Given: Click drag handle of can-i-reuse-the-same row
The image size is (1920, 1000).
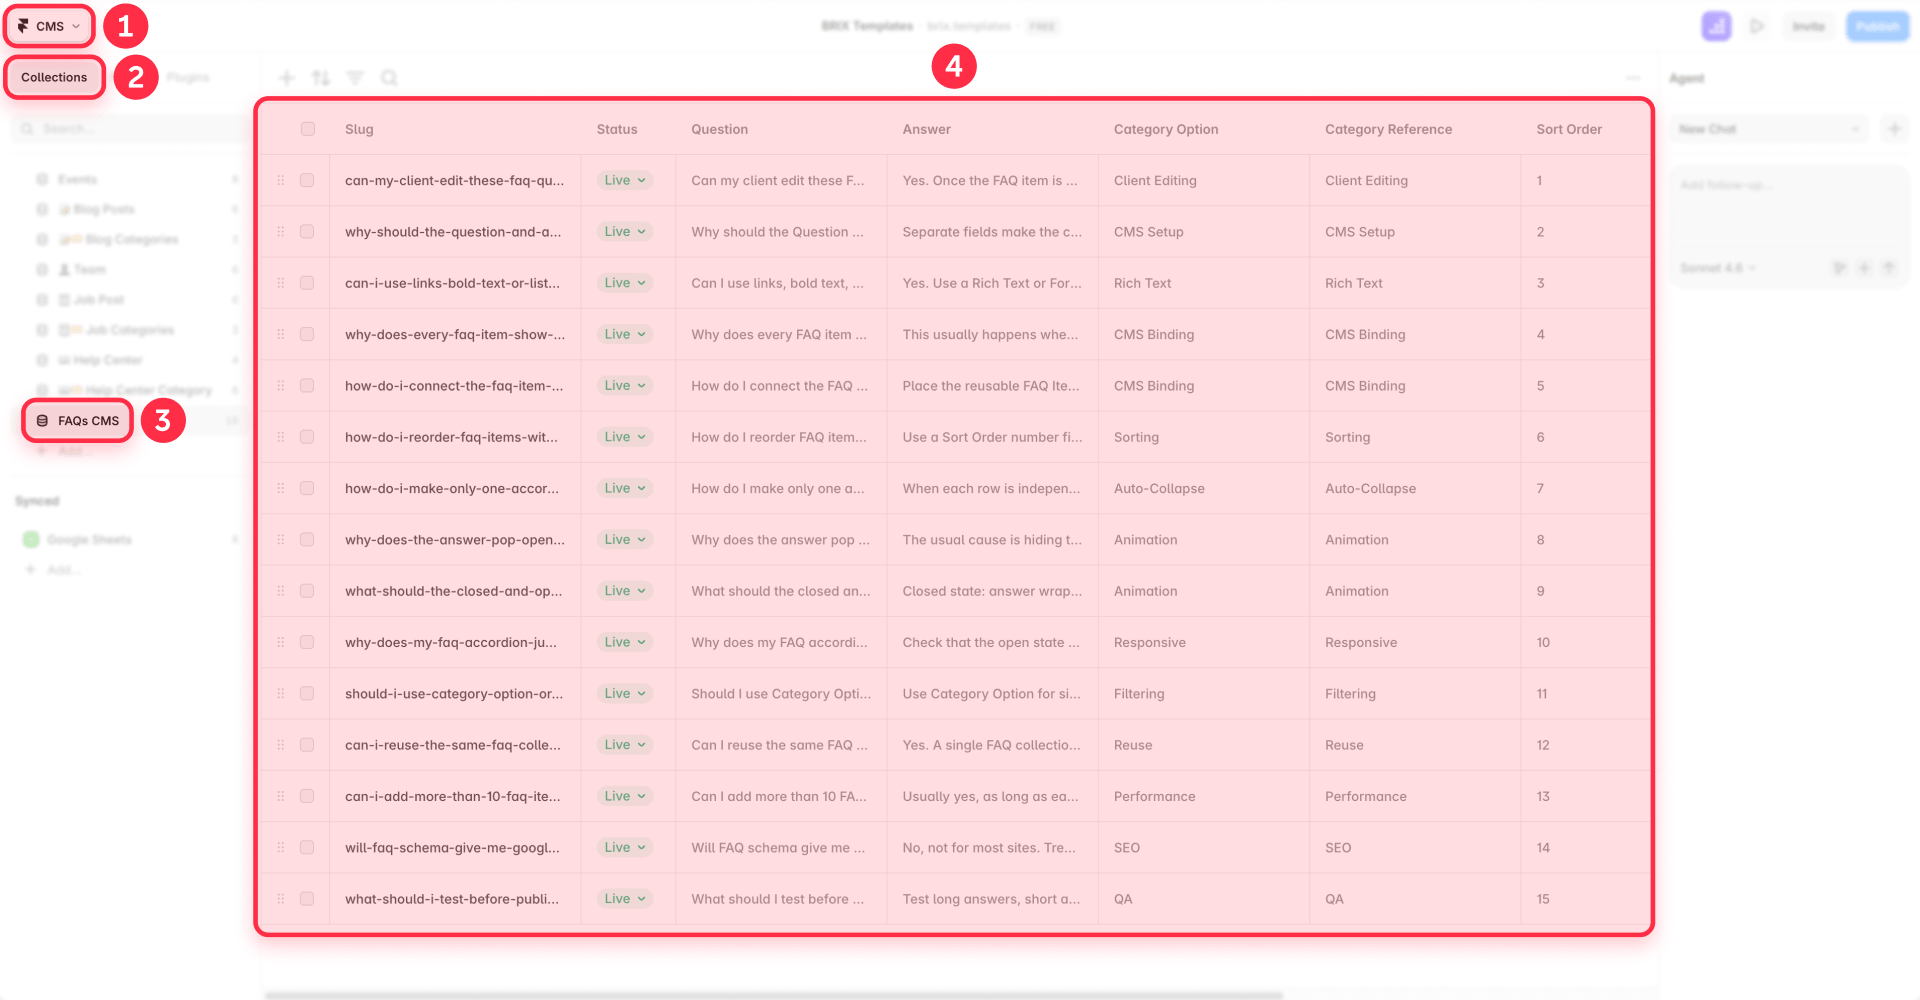Looking at the screenshot, I should point(281,745).
